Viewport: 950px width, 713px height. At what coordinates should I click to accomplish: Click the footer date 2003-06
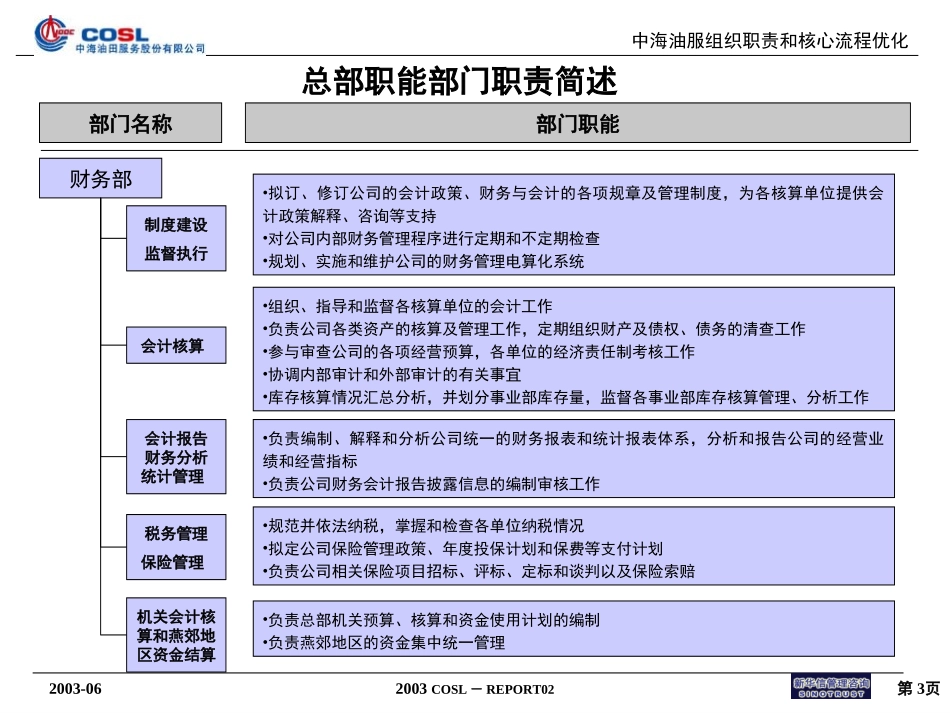pyautogui.click(x=75, y=689)
